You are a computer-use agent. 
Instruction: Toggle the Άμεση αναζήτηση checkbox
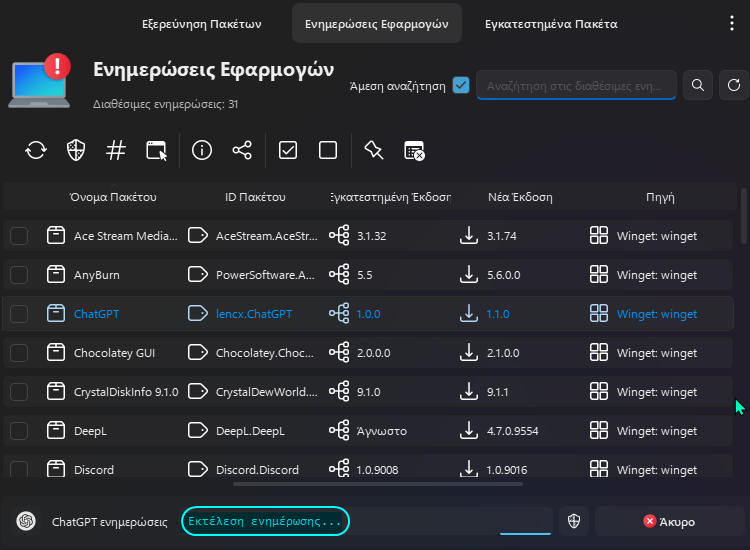point(461,85)
